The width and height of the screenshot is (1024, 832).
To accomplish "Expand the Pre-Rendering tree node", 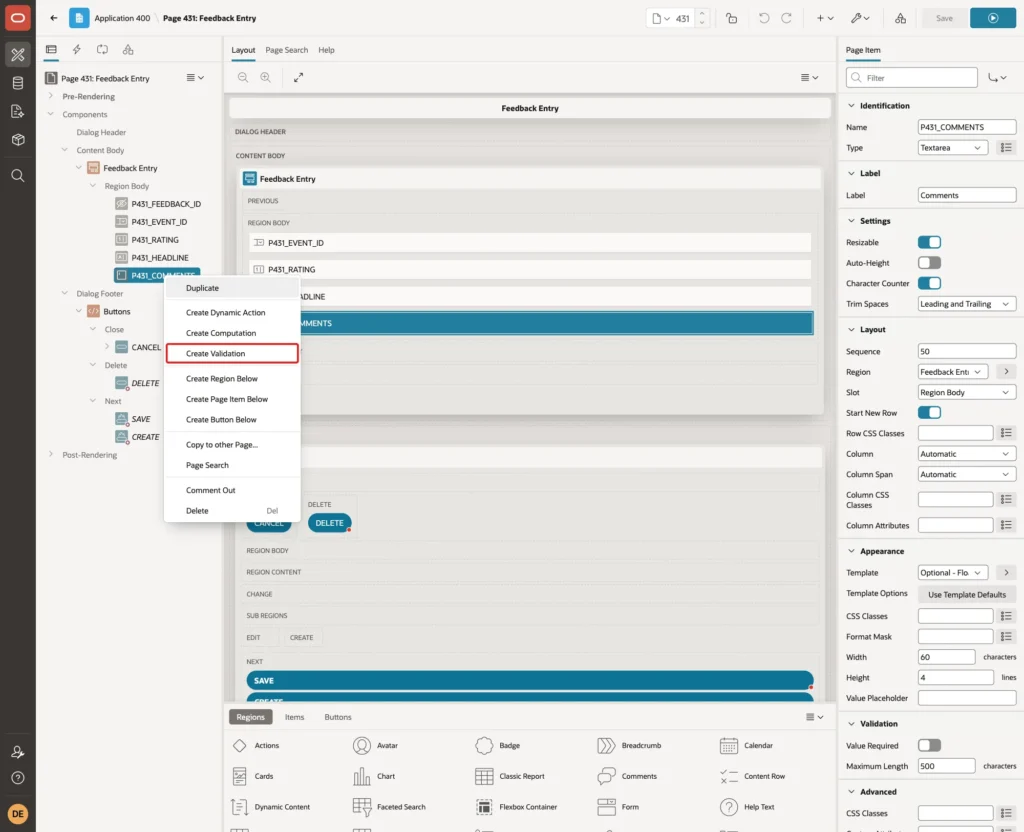I will [x=50, y=96].
